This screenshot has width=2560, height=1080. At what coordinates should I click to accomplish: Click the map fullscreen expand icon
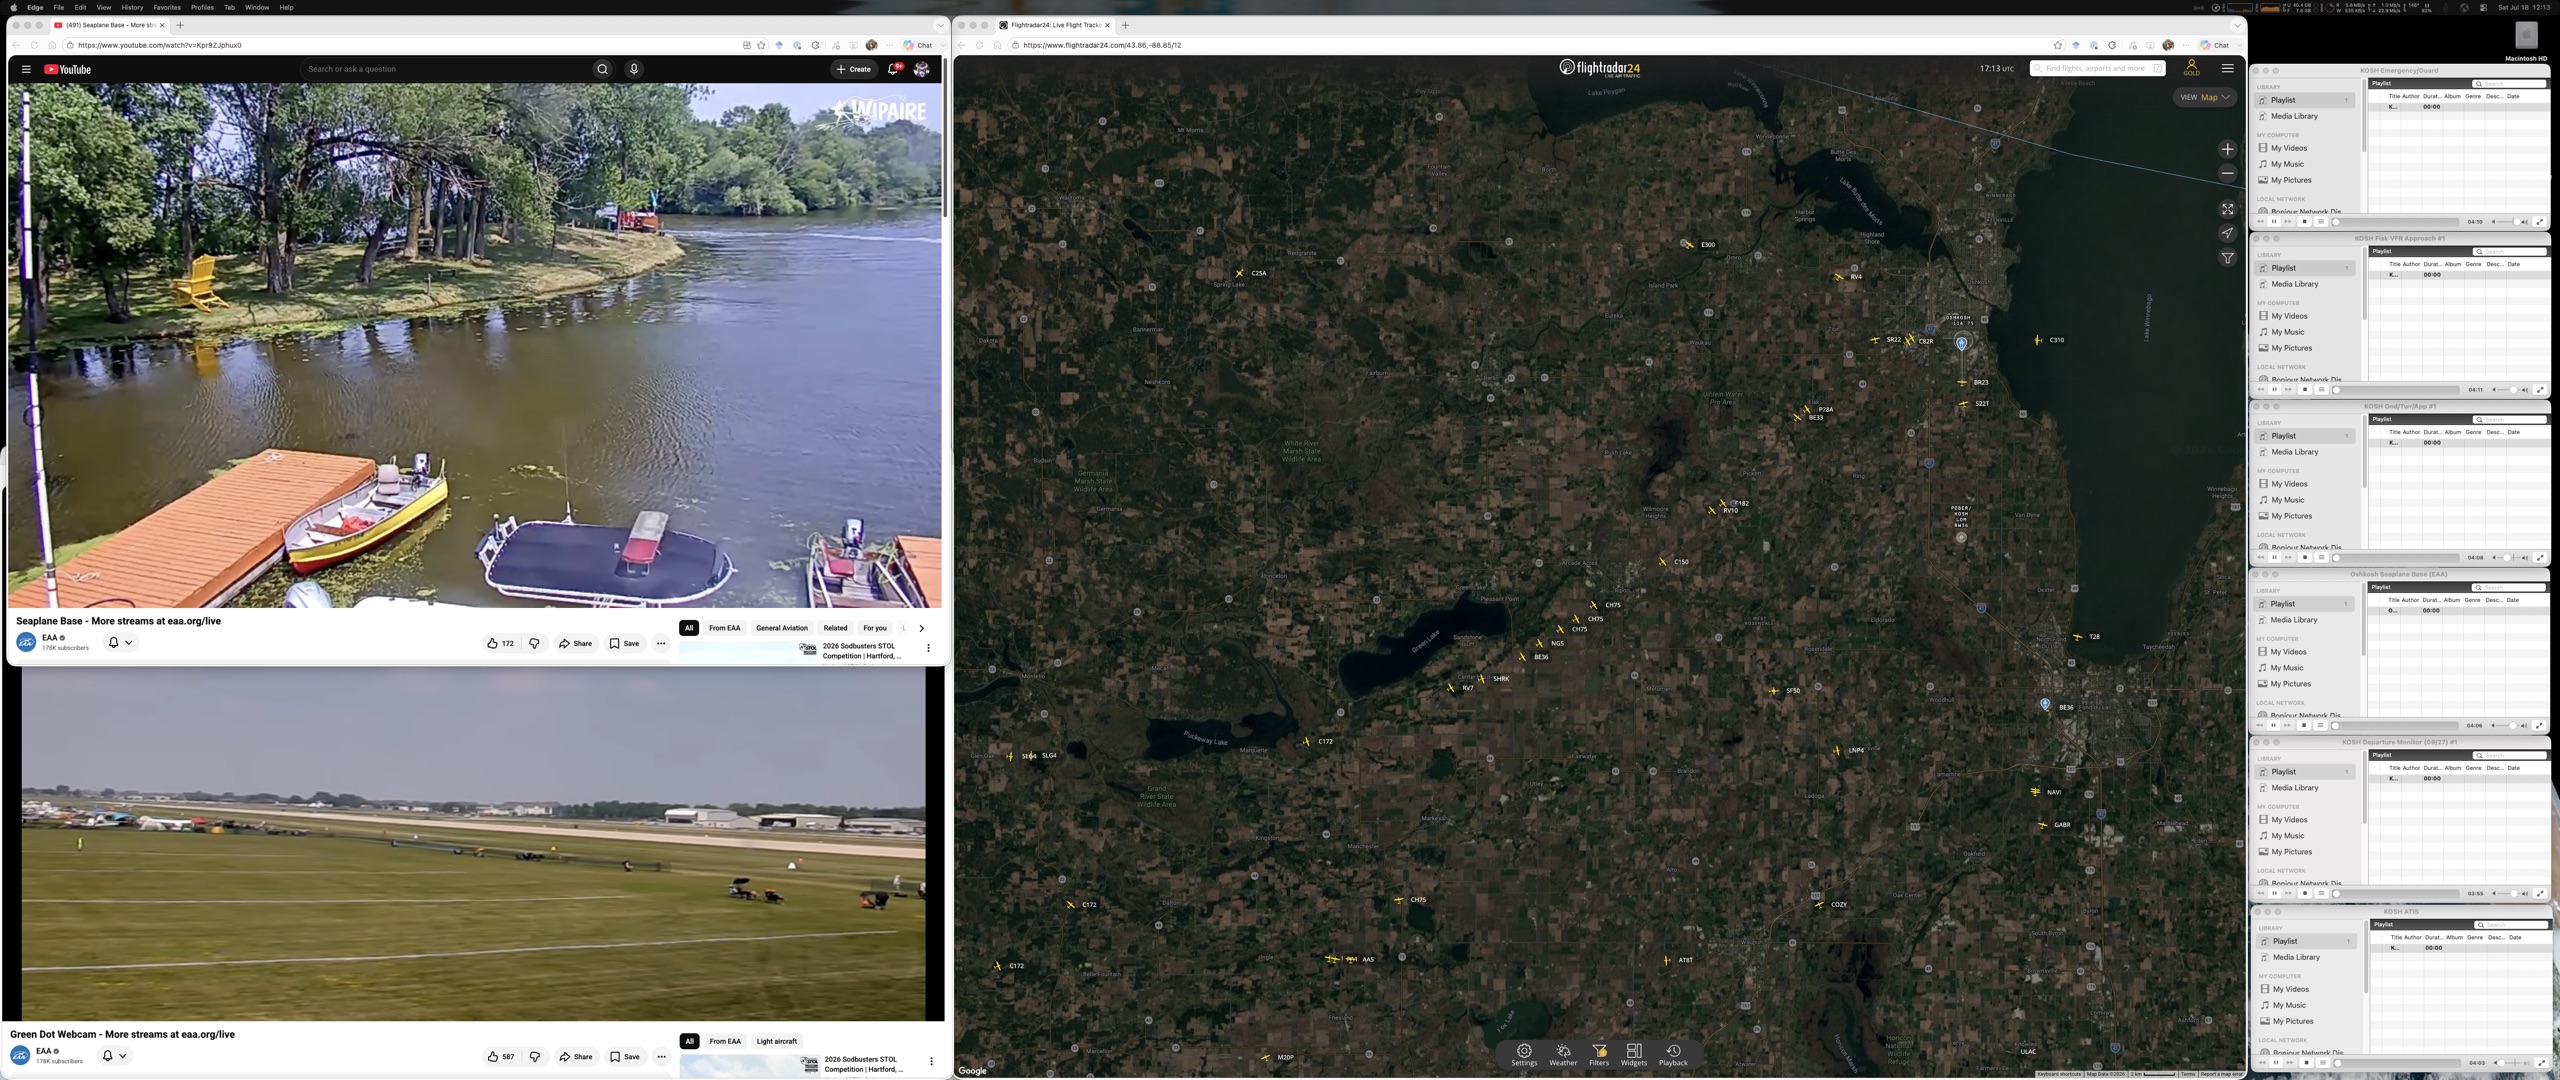(x=2227, y=209)
